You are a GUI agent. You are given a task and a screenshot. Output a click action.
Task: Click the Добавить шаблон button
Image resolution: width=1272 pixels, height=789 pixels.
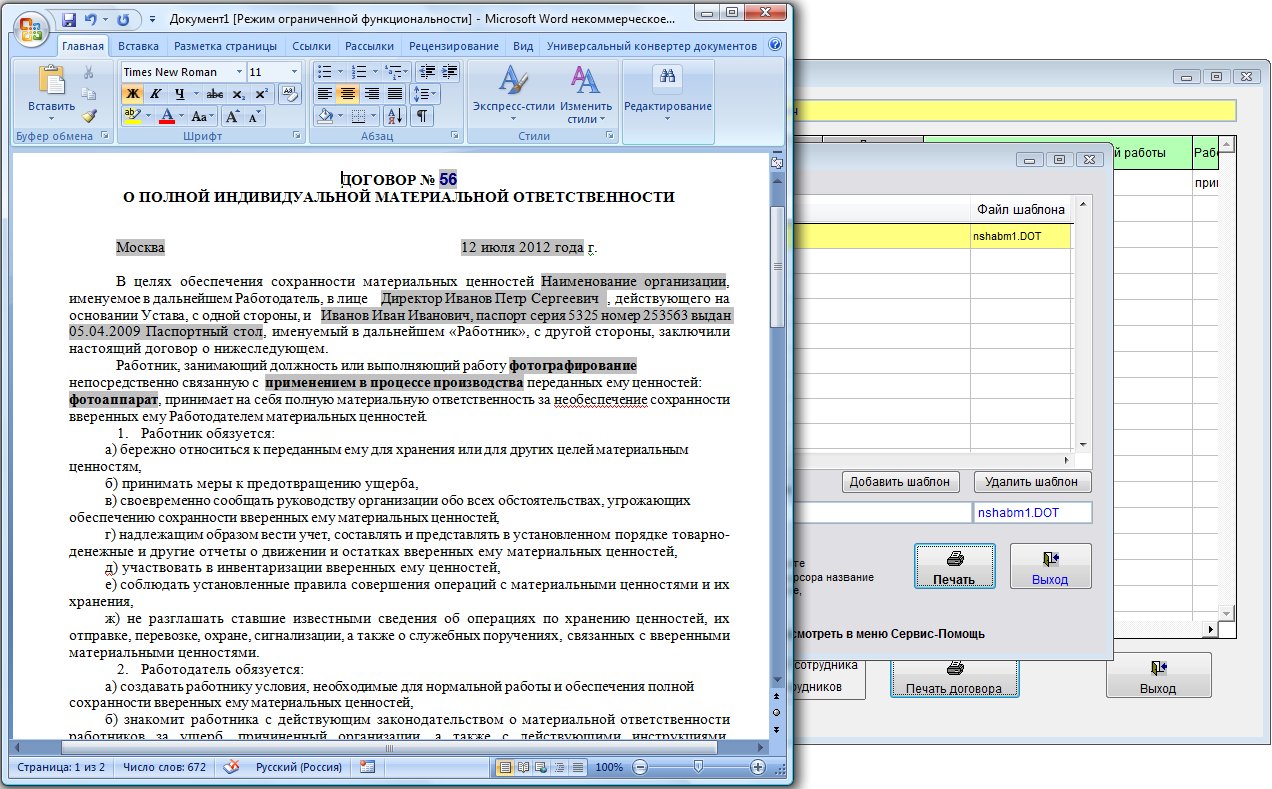click(899, 482)
